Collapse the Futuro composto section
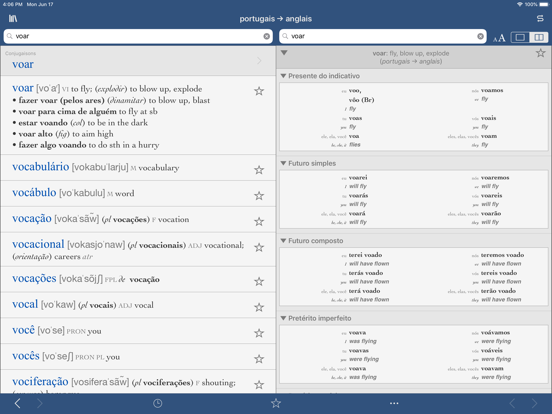The image size is (552, 414). [x=283, y=241]
